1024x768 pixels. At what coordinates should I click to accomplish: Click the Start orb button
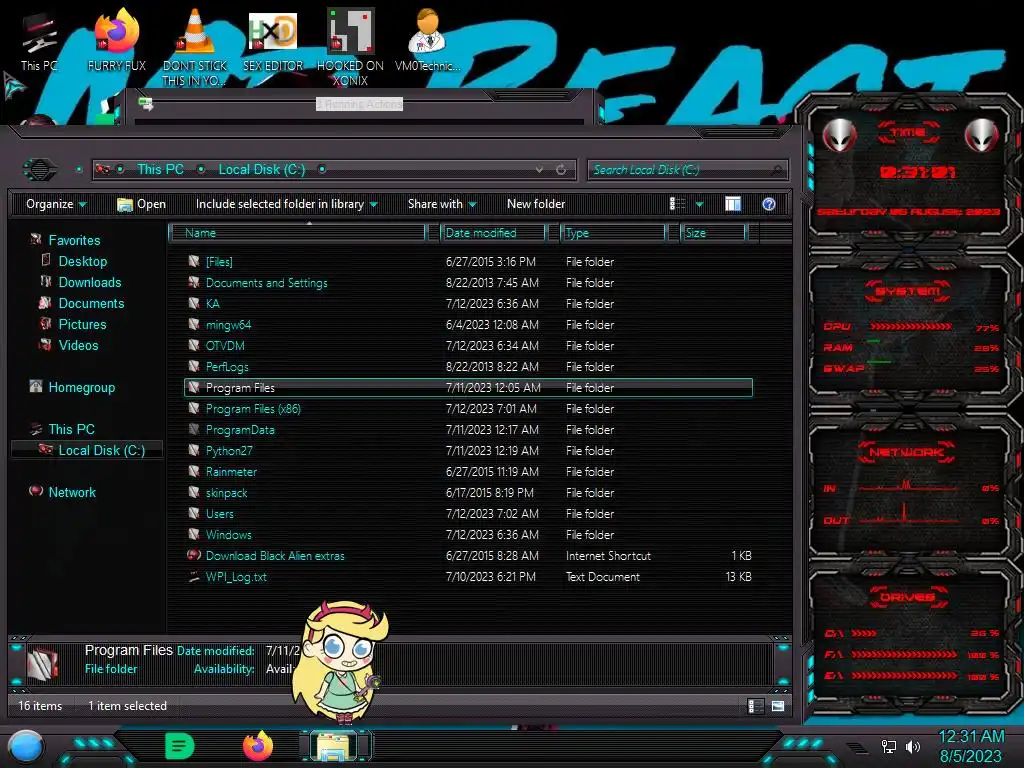click(x=25, y=747)
